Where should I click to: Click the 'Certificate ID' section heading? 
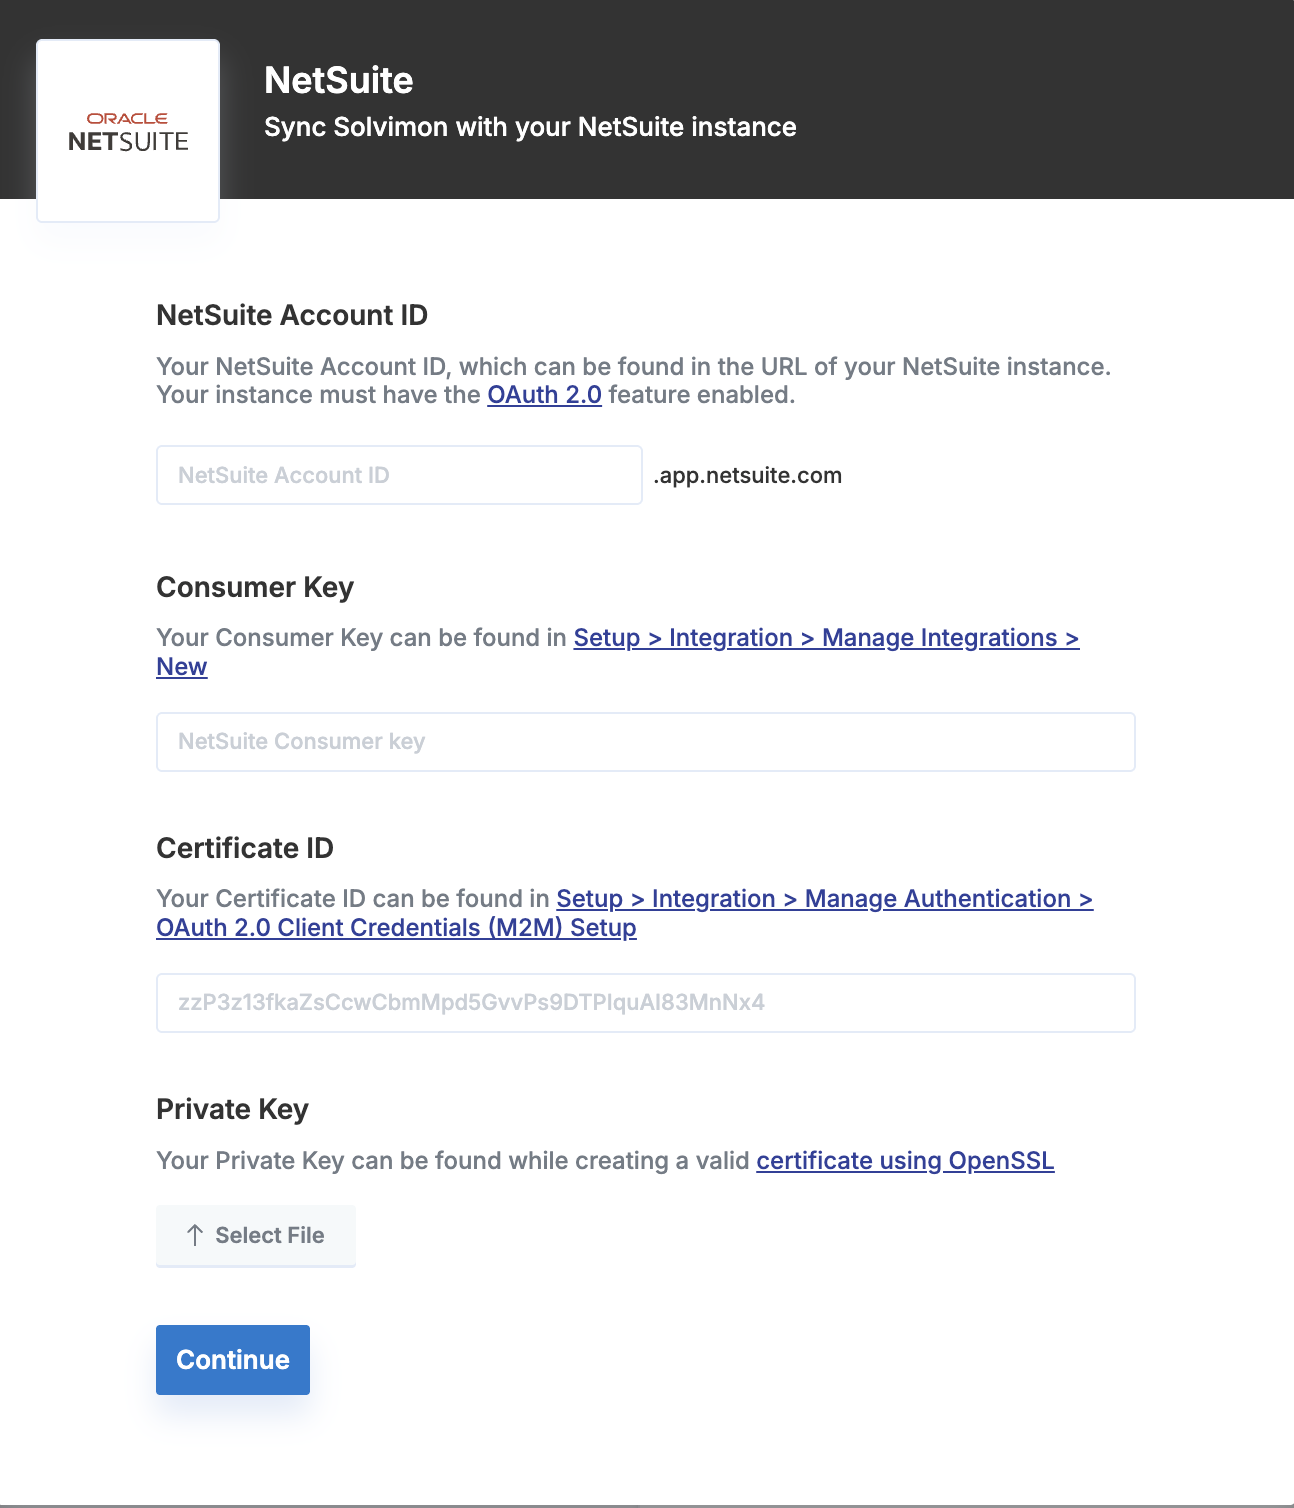point(245,848)
